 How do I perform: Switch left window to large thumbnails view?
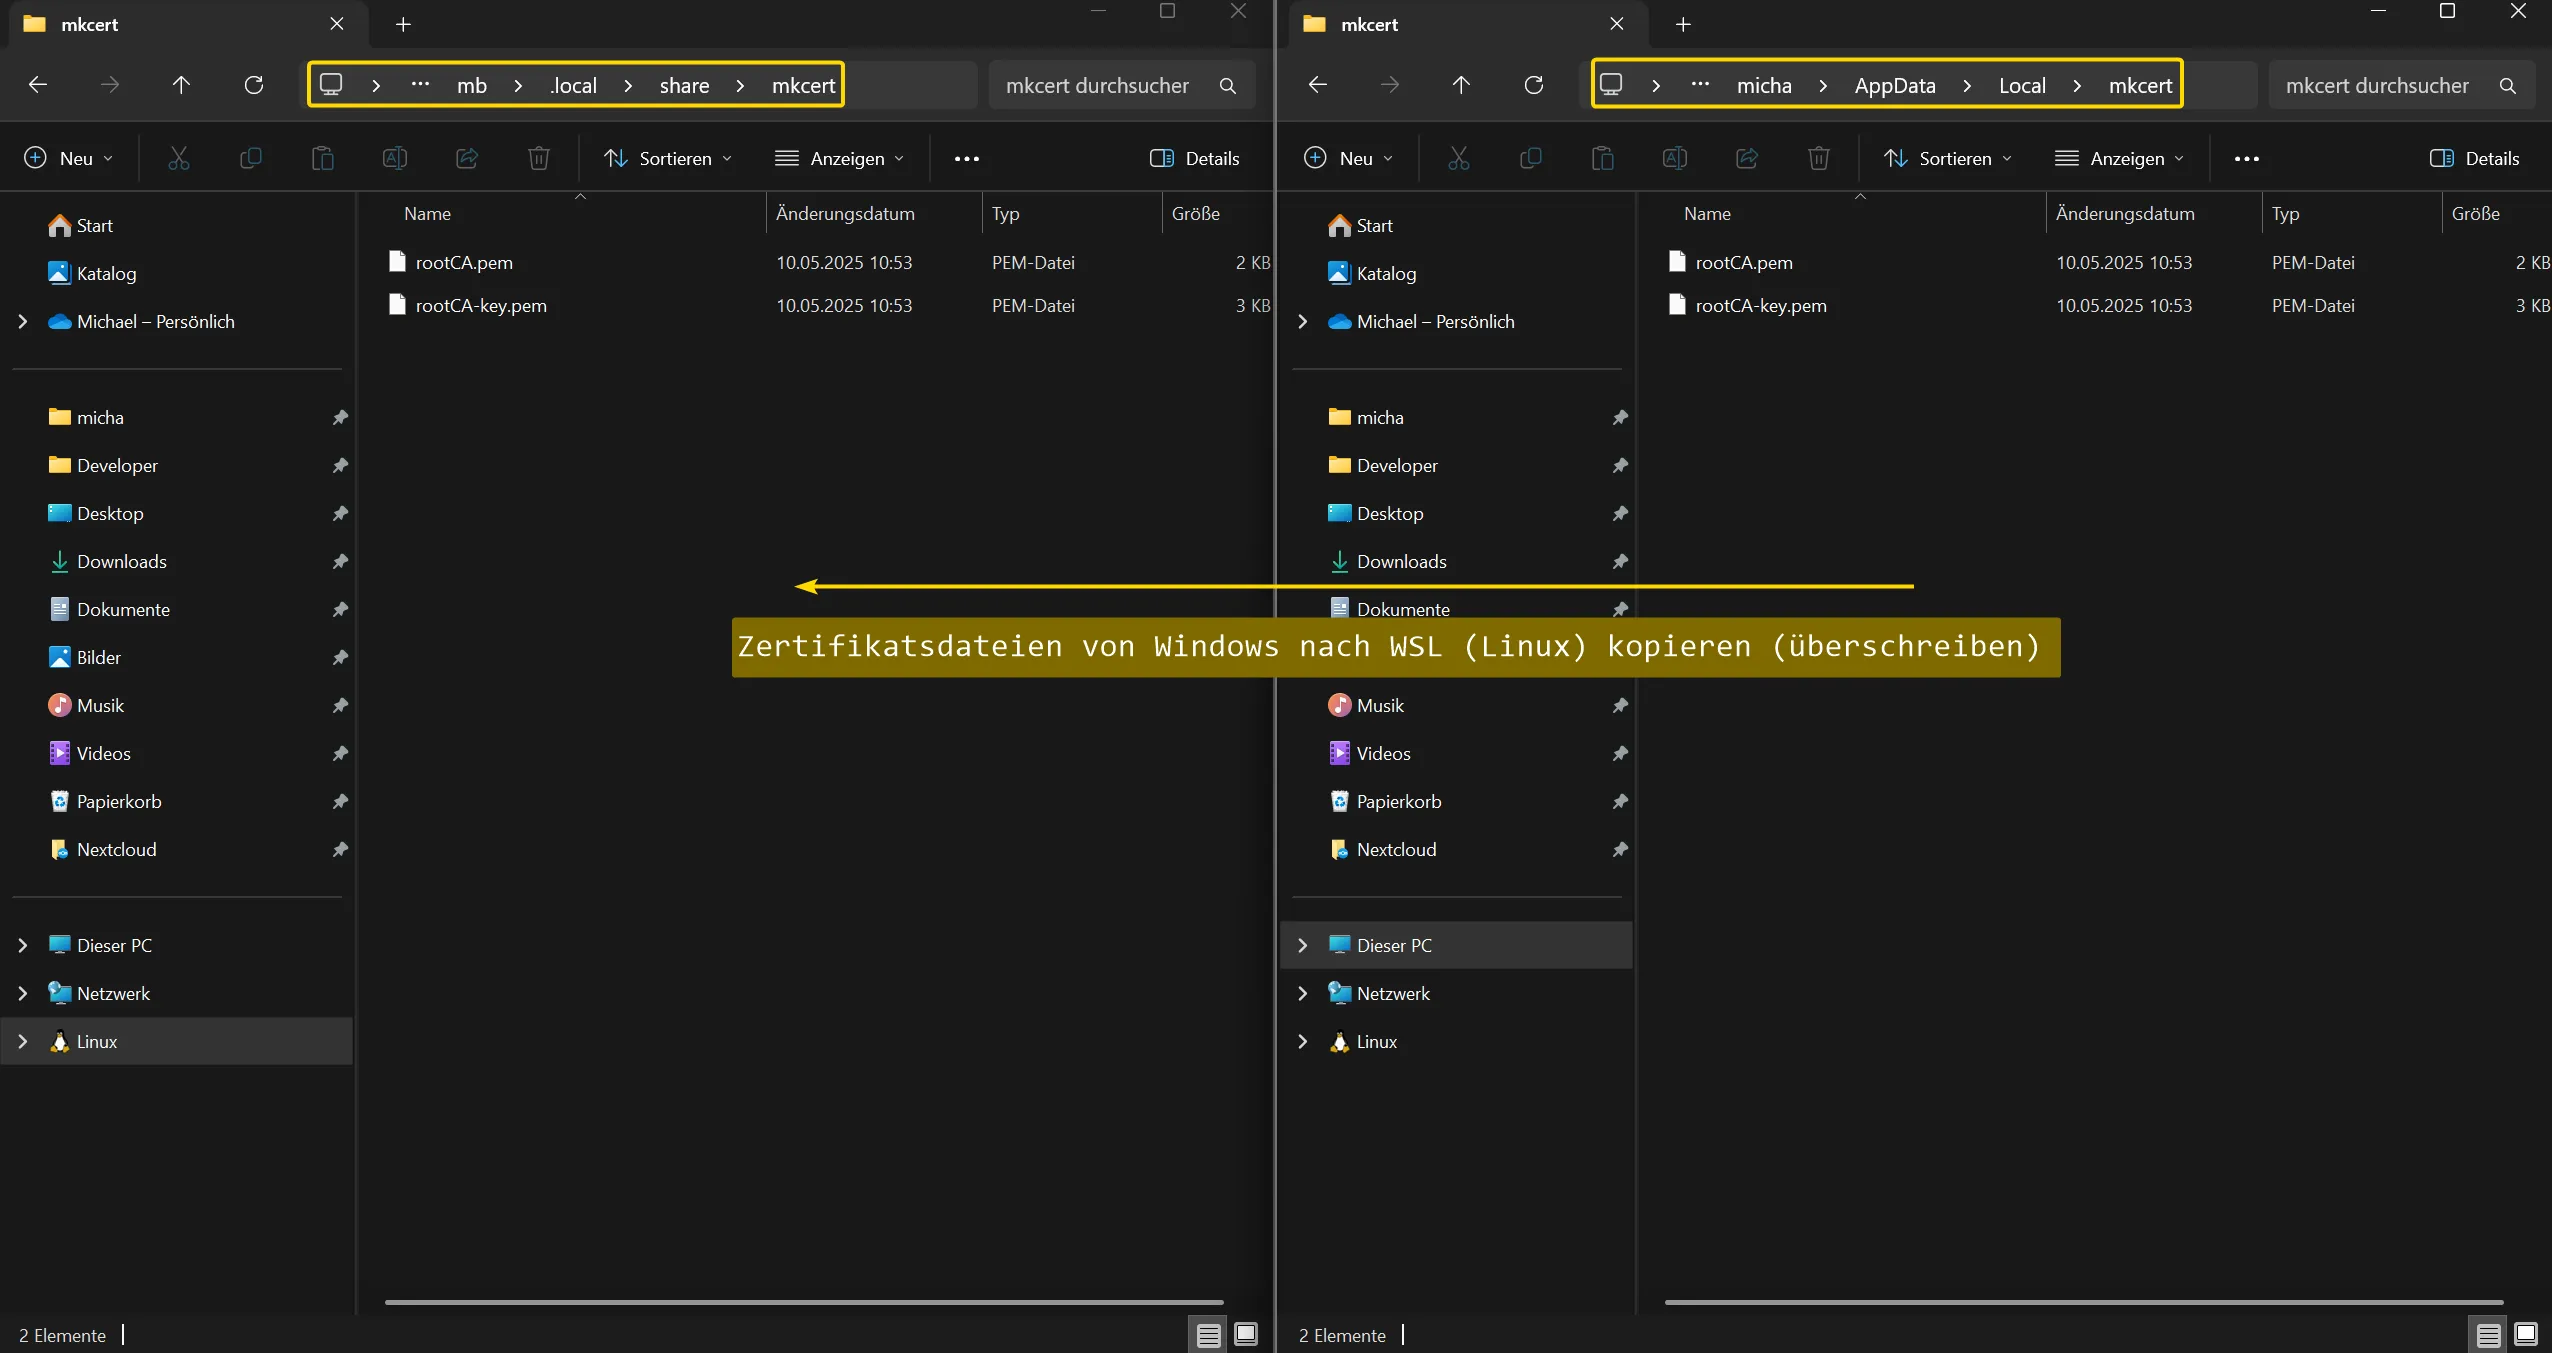pos(1246,1334)
